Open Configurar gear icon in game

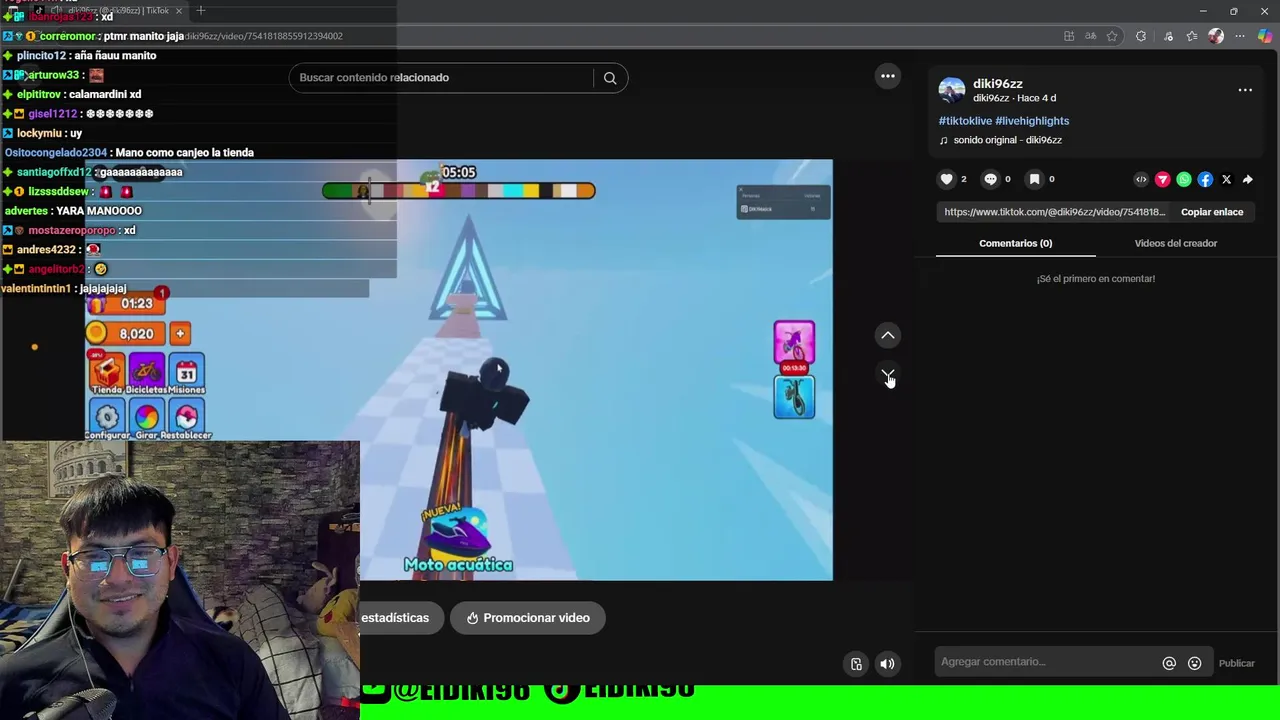(106, 419)
